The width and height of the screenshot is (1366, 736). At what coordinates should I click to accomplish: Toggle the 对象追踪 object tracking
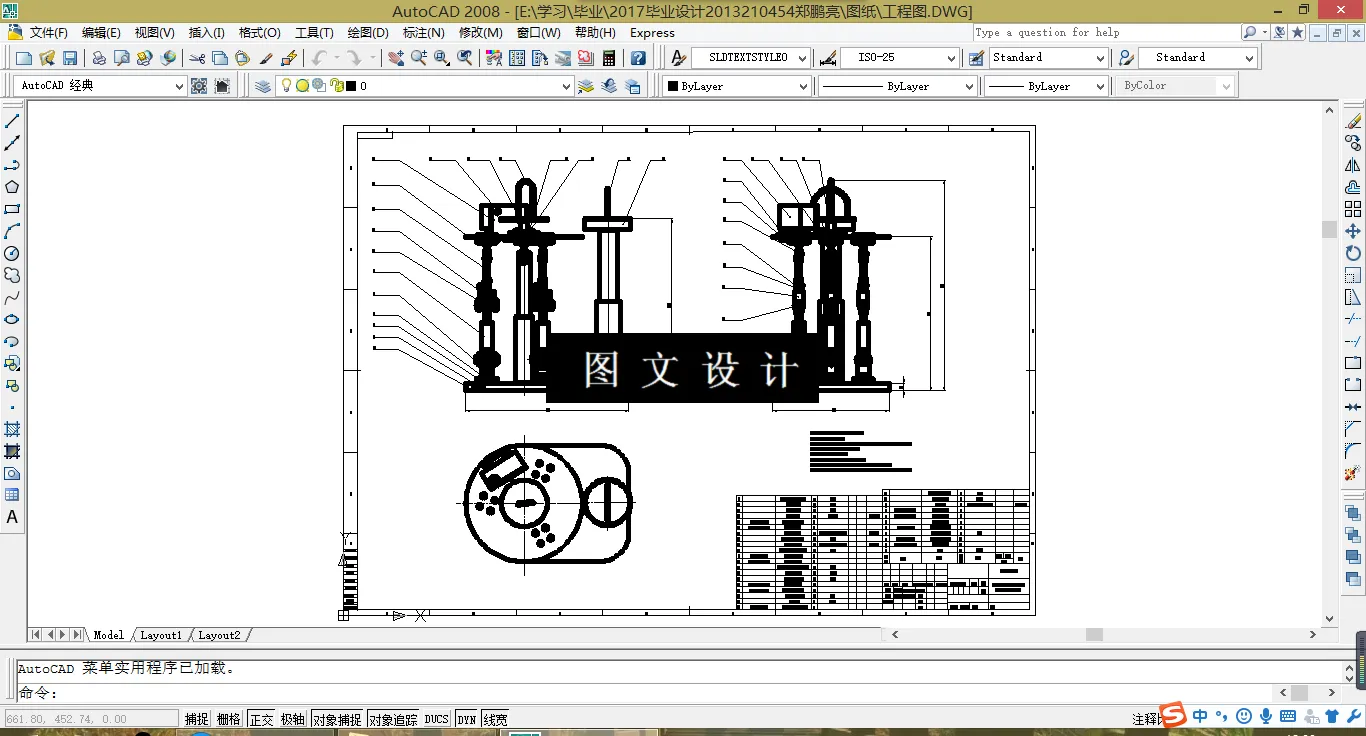[393, 719]
